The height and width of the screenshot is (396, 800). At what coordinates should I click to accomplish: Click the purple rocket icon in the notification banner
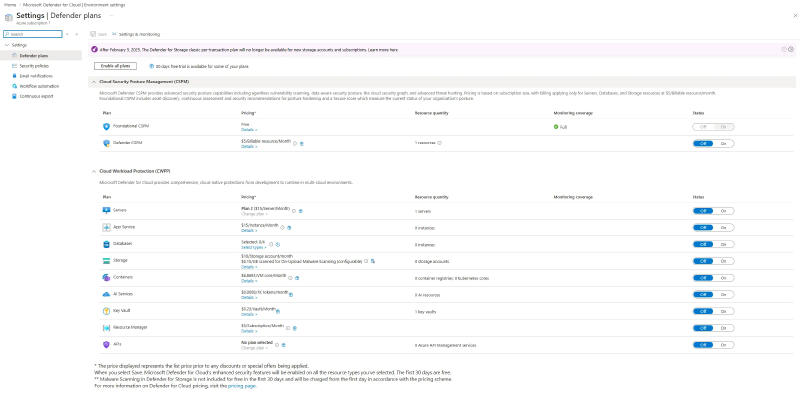click(94, 50)
